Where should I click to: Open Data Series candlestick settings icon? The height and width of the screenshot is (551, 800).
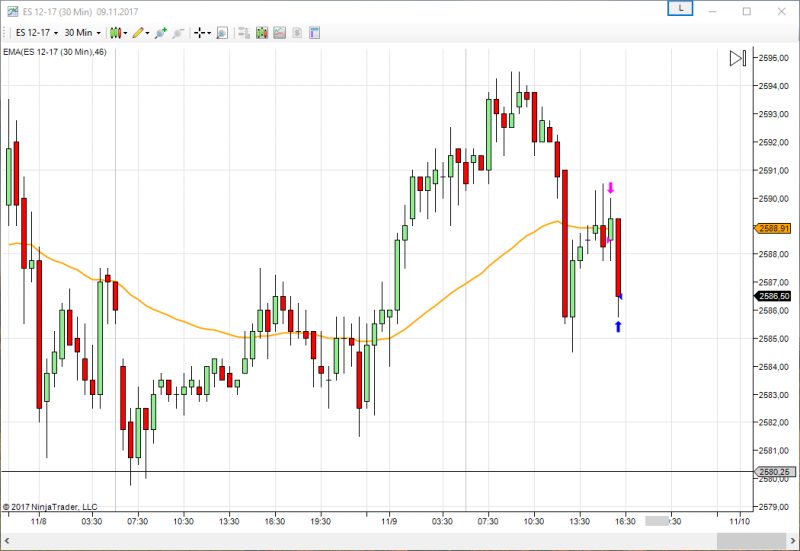click(262, 33)
